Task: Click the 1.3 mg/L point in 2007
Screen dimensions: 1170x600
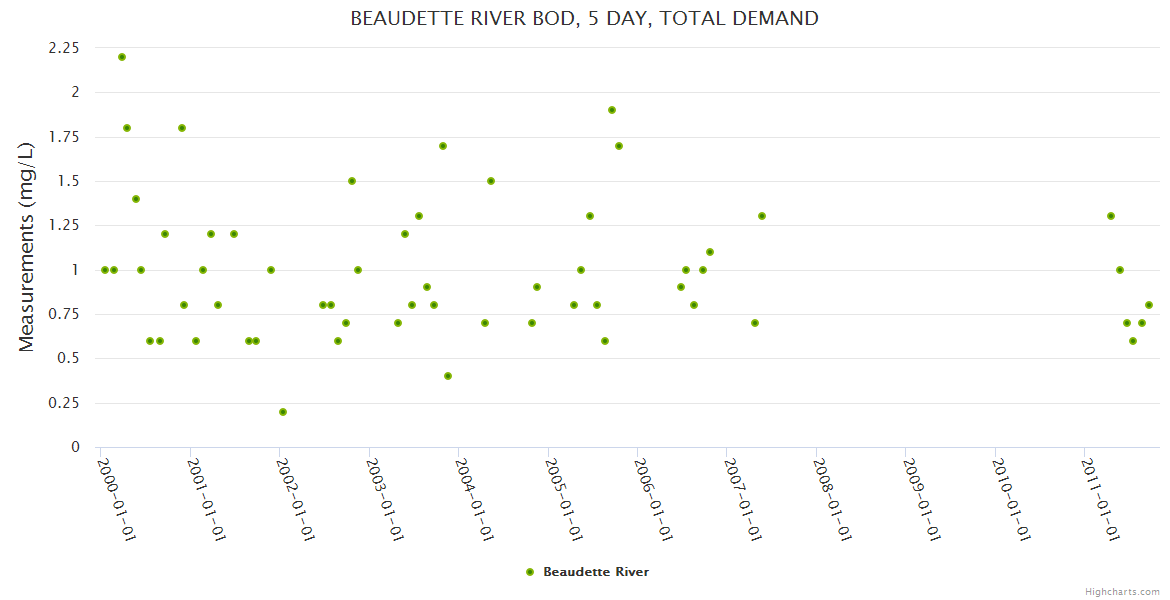Action: pos(762,216)
